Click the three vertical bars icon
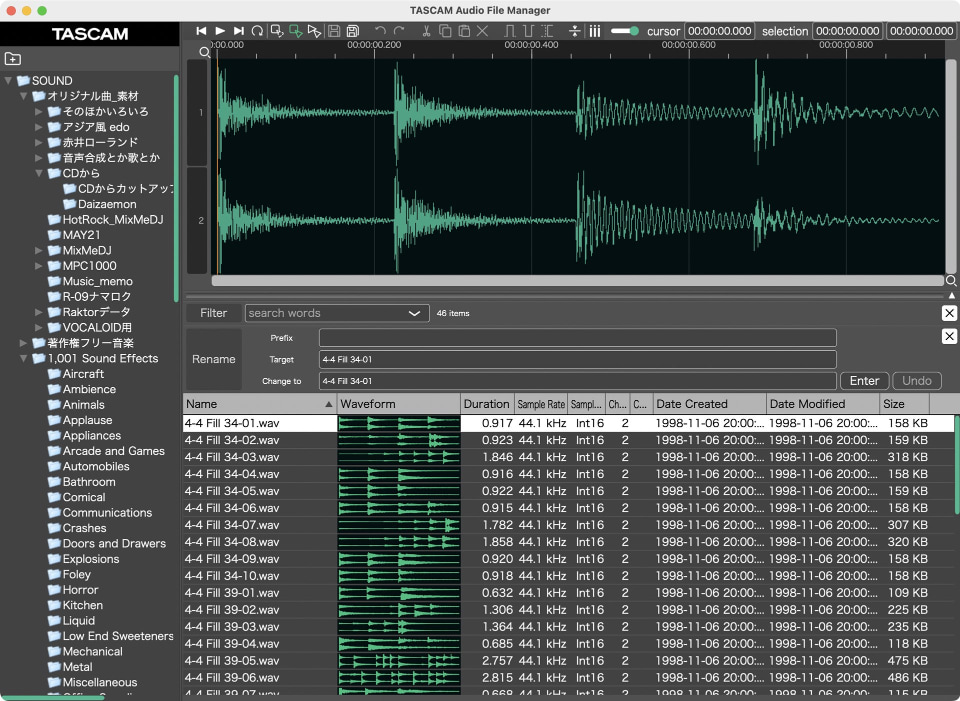The height and width of the screenshot is (701, 960). pyautogui.click(x=595, y=32)
